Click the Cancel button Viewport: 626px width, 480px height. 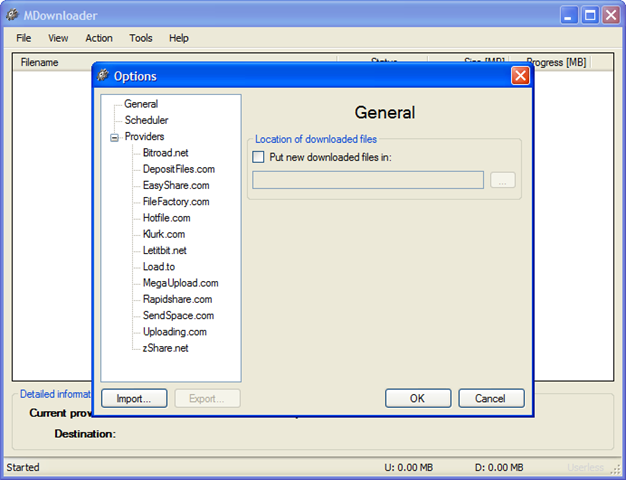491,398
